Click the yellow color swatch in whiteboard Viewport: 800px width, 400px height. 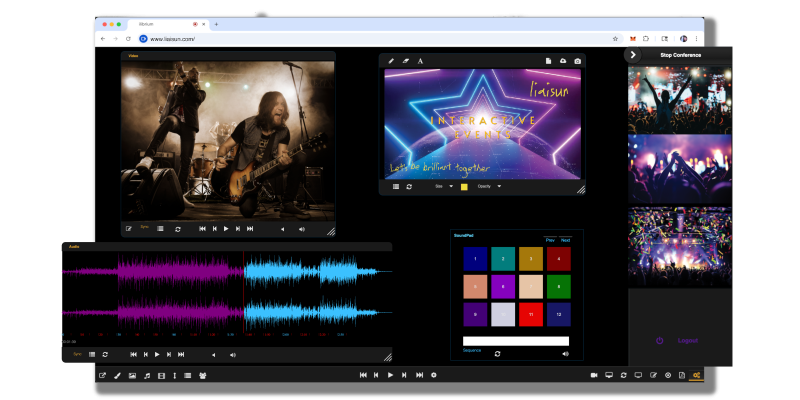pos(464,186)
